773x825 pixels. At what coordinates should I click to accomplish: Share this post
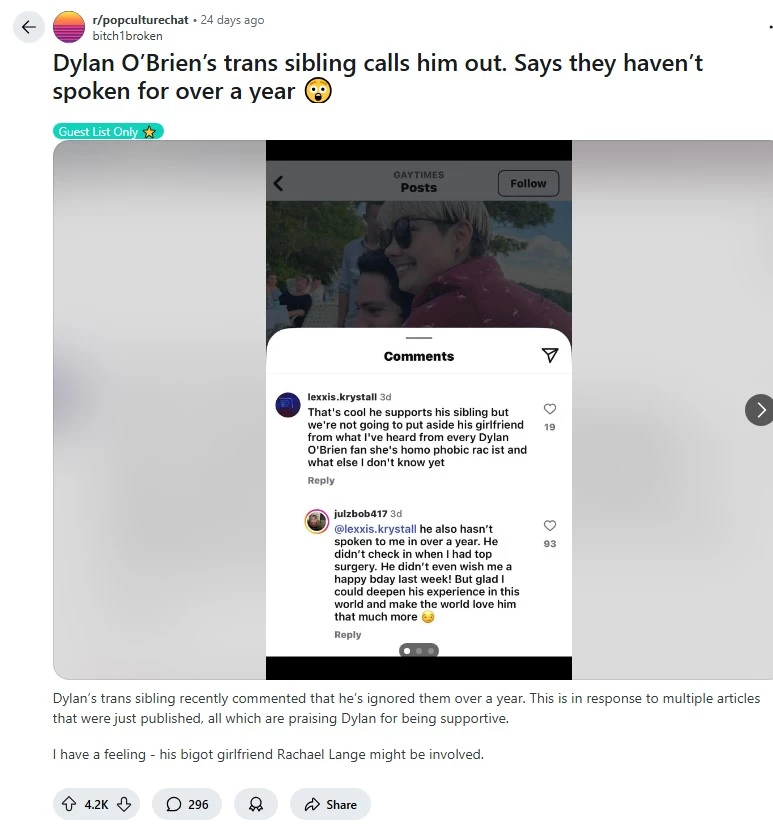click(x=330, y=804)
